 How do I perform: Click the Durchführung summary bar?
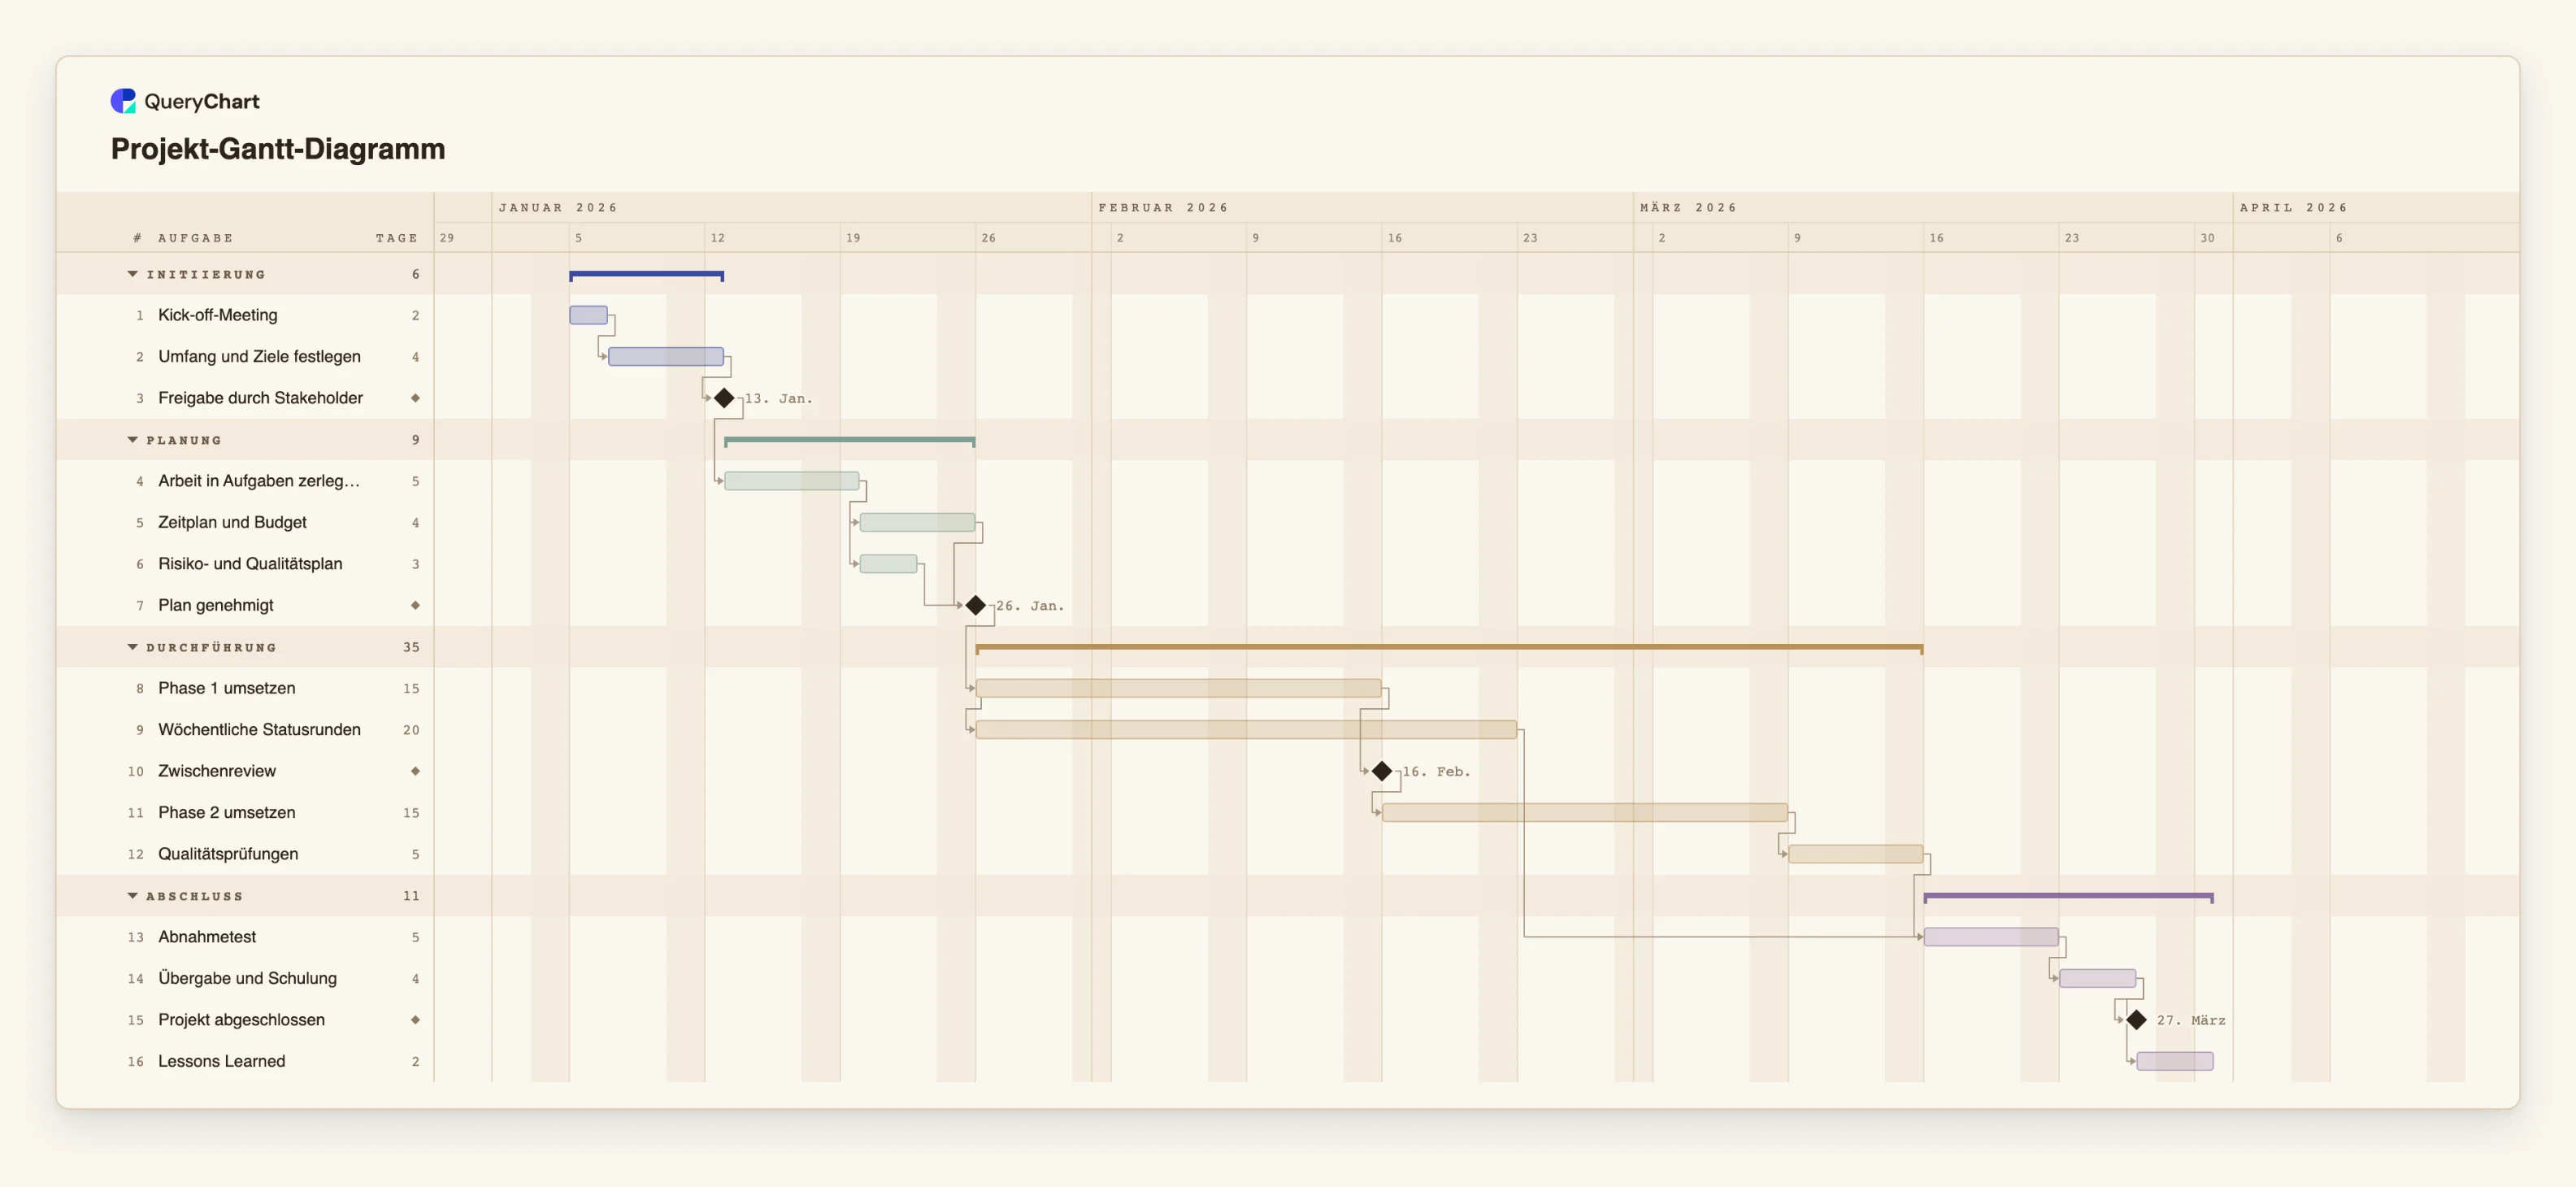pos(1449,648)
